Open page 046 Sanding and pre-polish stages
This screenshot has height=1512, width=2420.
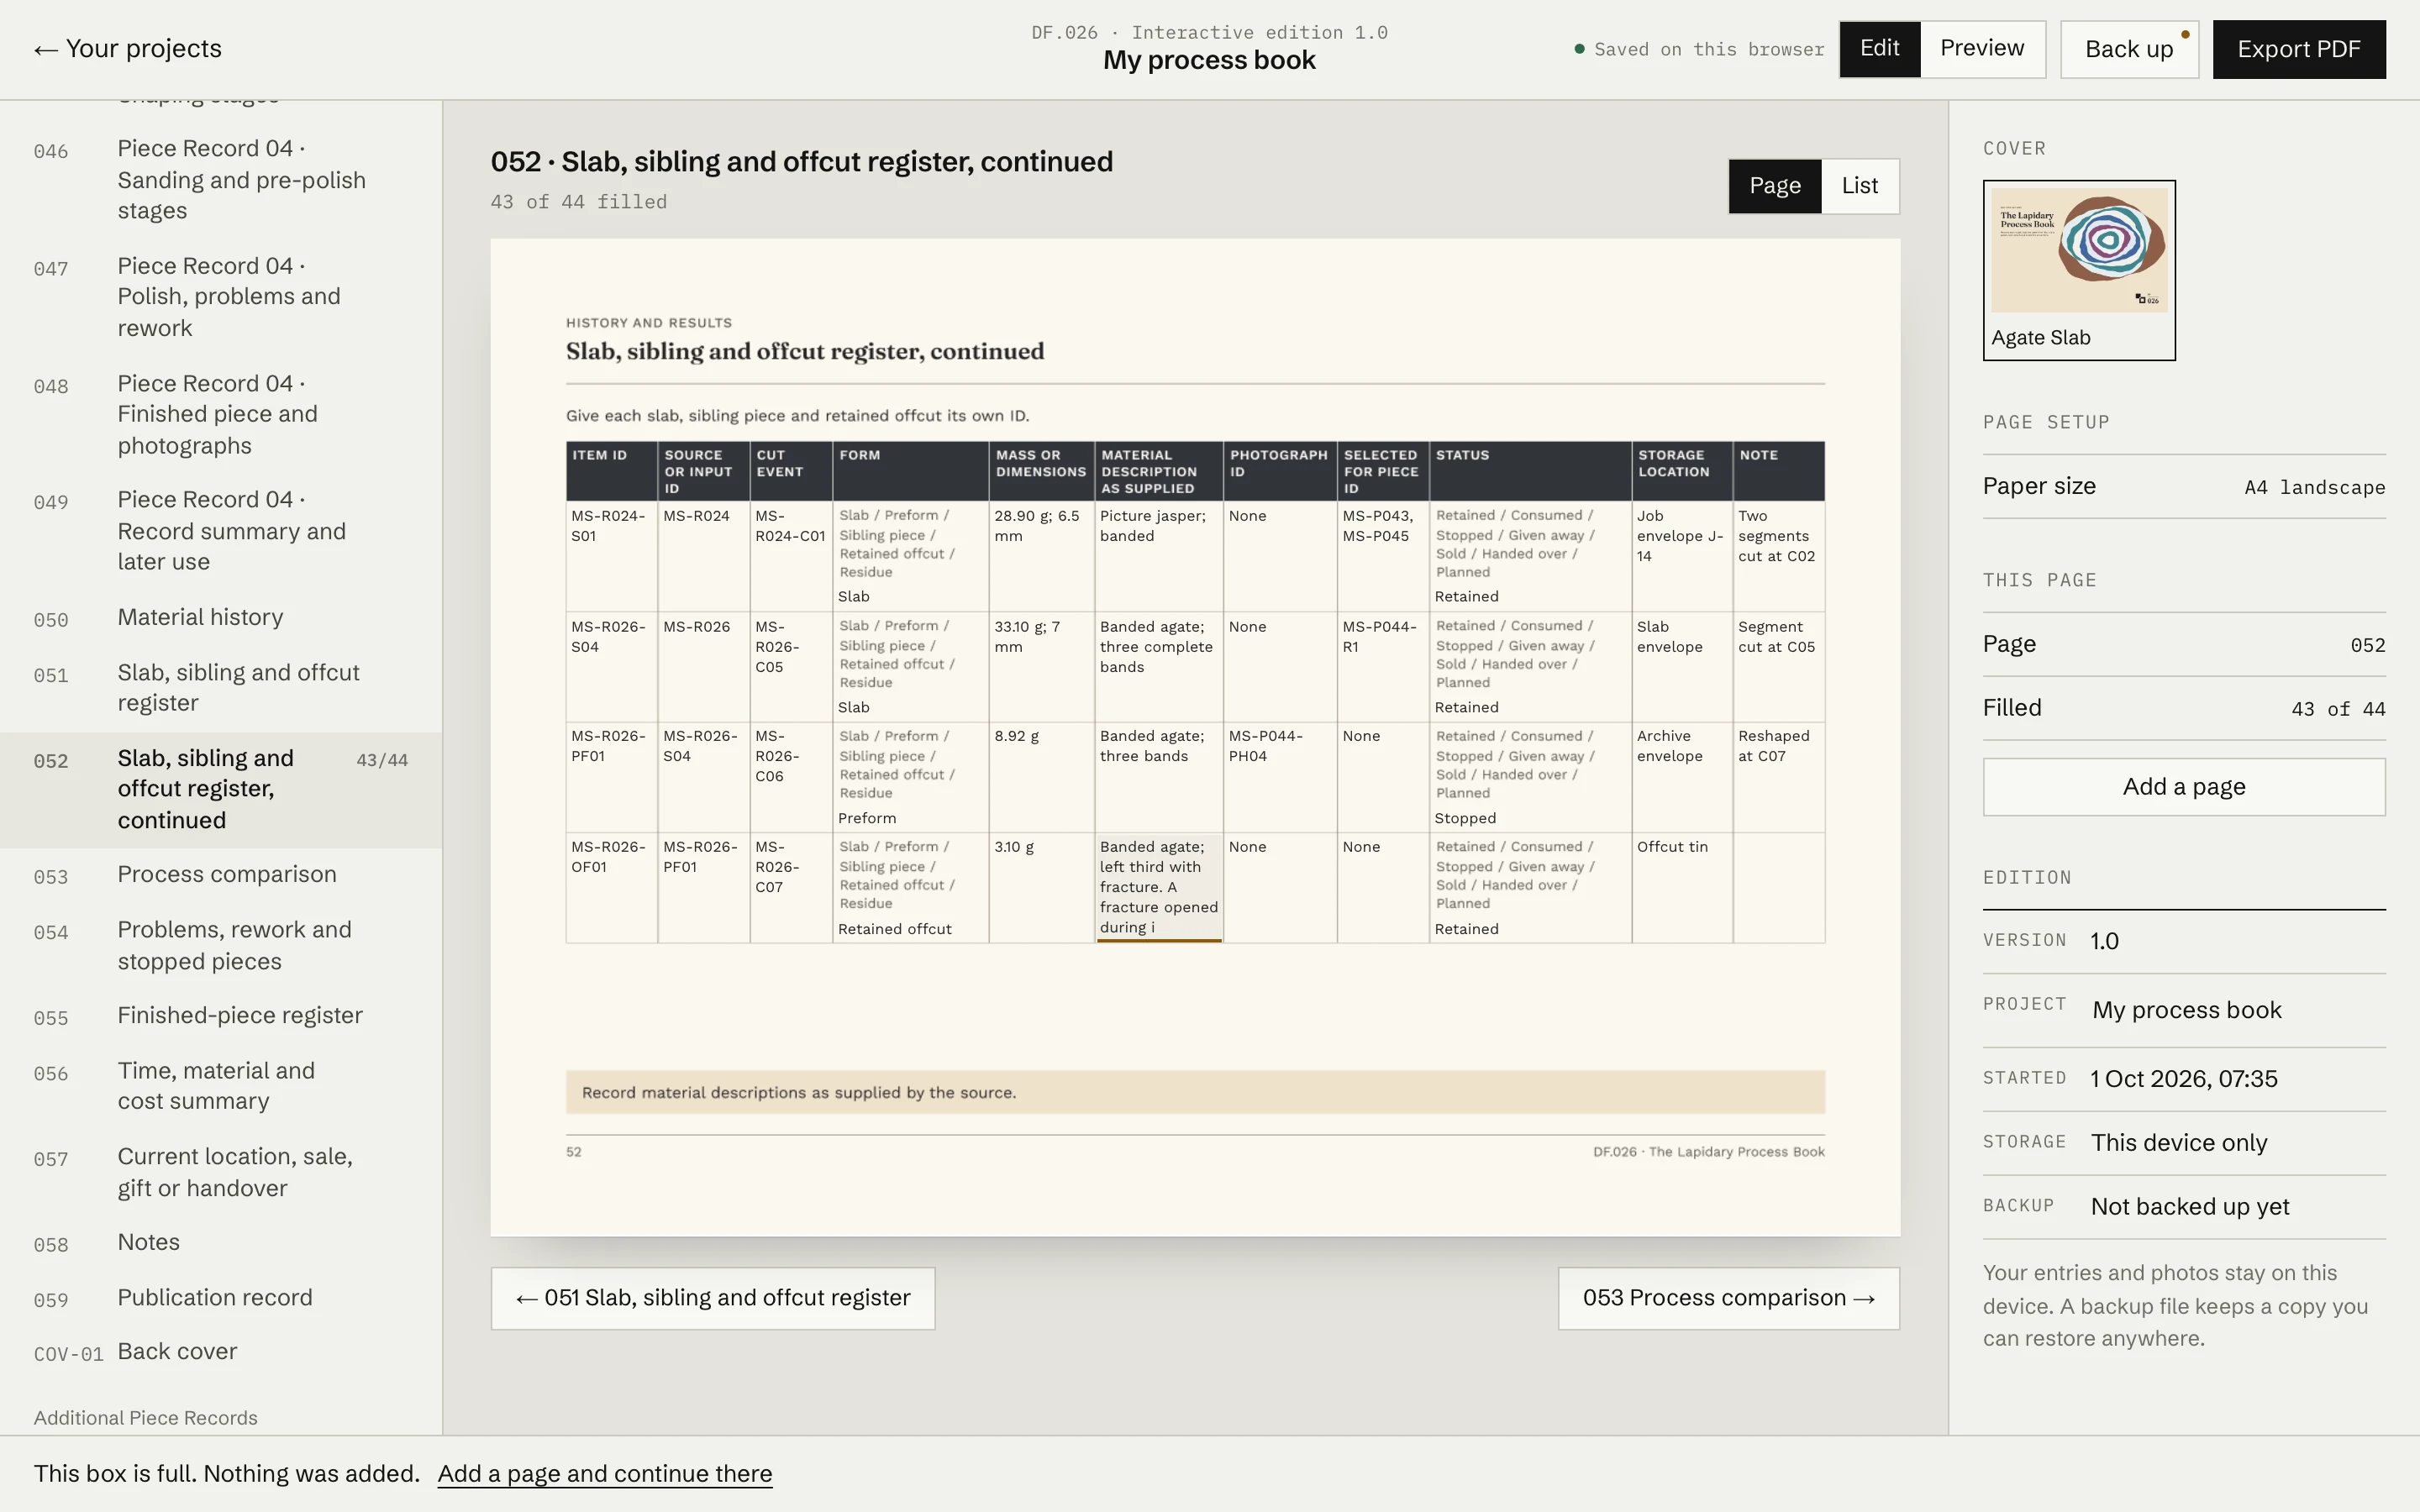221,180
